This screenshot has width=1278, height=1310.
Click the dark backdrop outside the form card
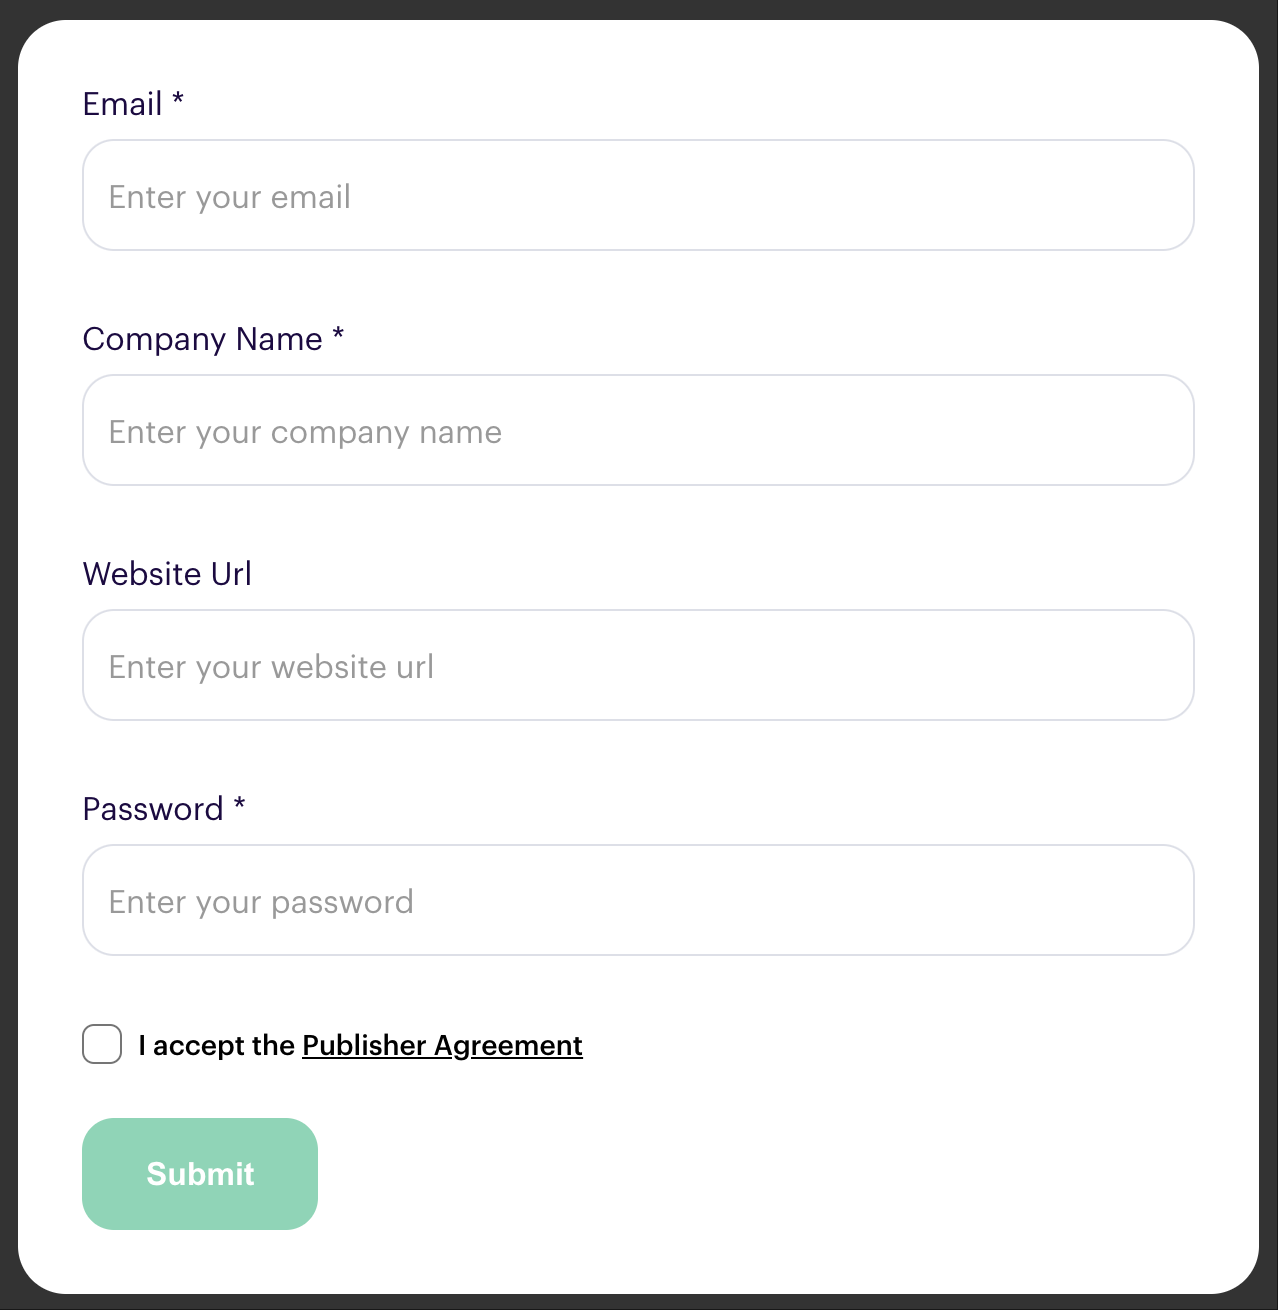(x=8, y=650)
